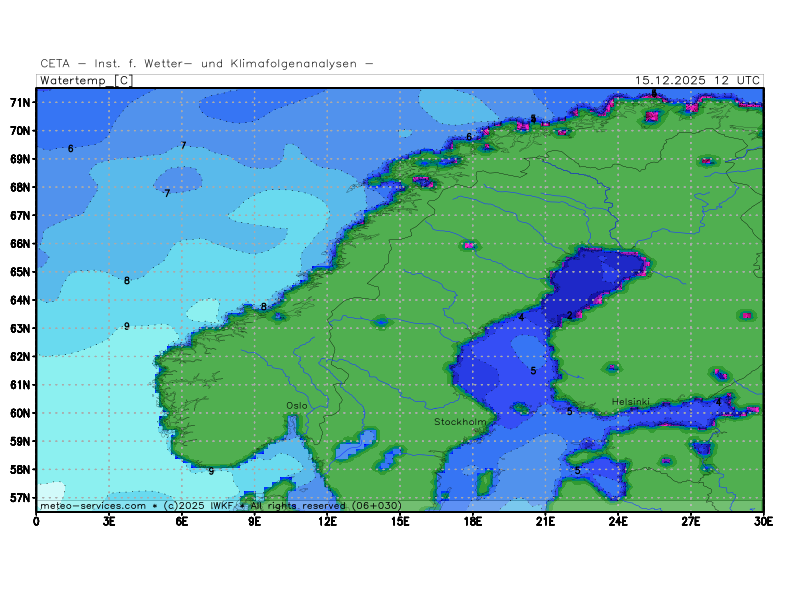Select the Helsinki label on the map

pyautogui.click(x=631, y=402)
